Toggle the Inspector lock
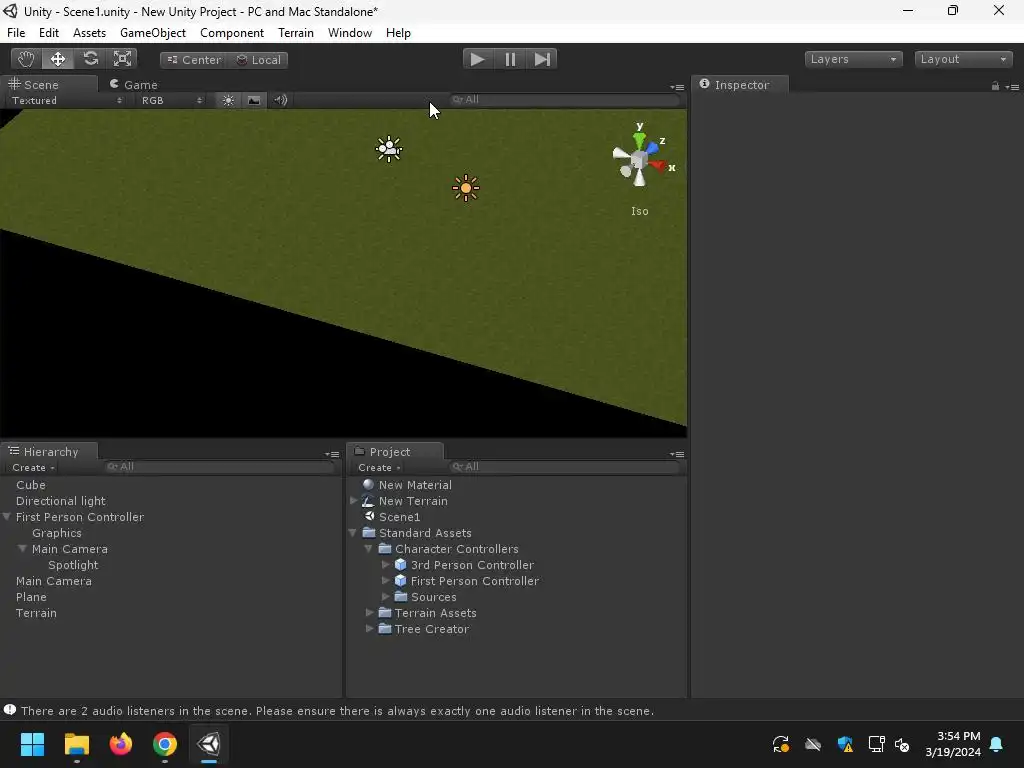The height and width of the screenshot is (768, 1024). point(995,86)
